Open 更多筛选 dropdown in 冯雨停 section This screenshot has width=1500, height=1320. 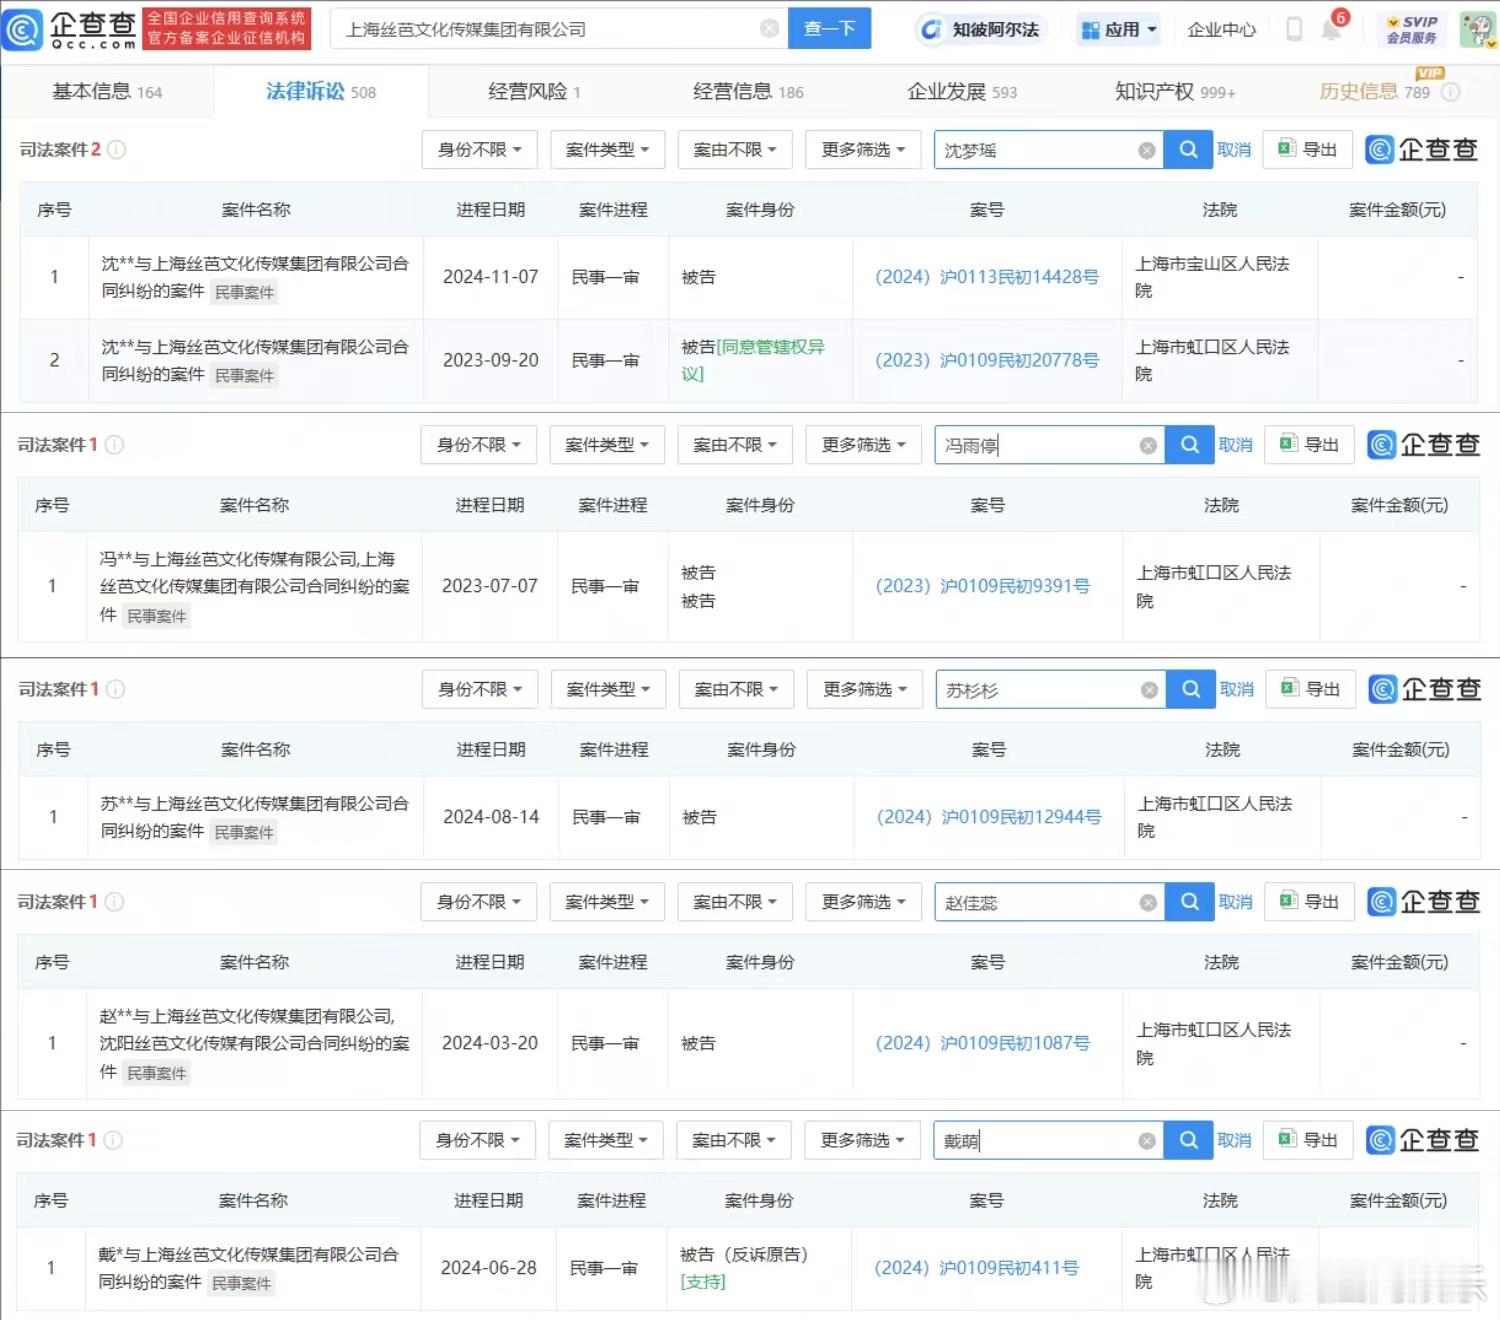click(863, 445)
